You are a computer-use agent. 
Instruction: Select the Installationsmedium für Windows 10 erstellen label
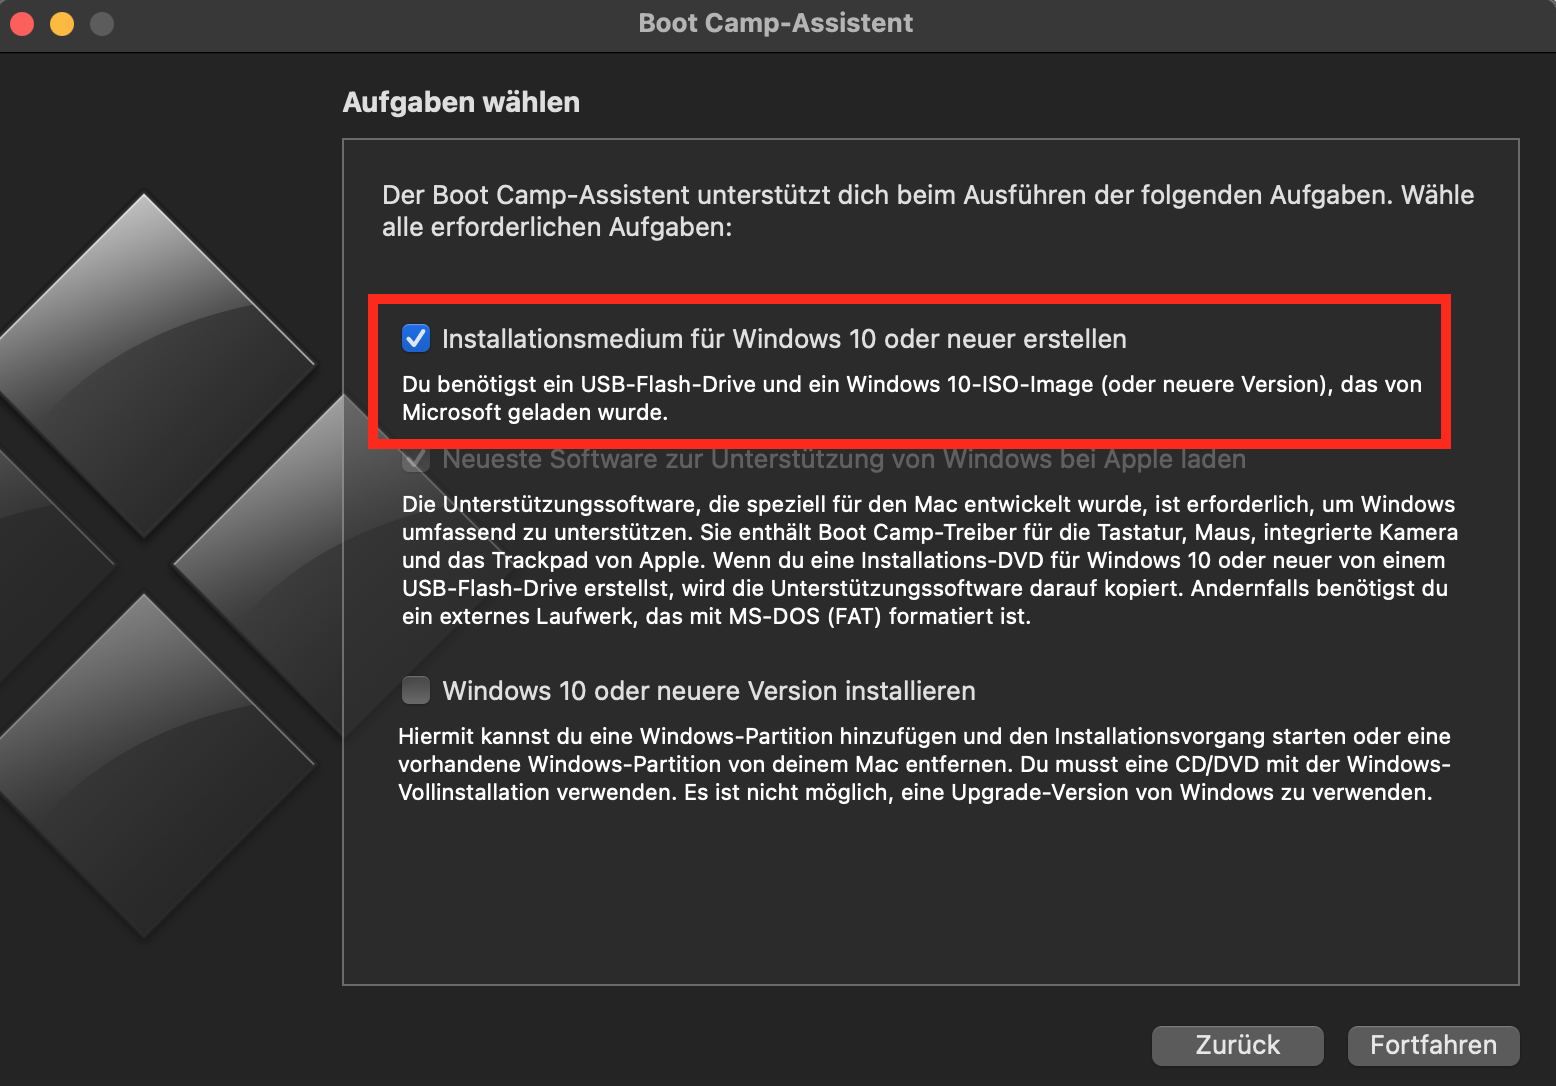(784, 339)
